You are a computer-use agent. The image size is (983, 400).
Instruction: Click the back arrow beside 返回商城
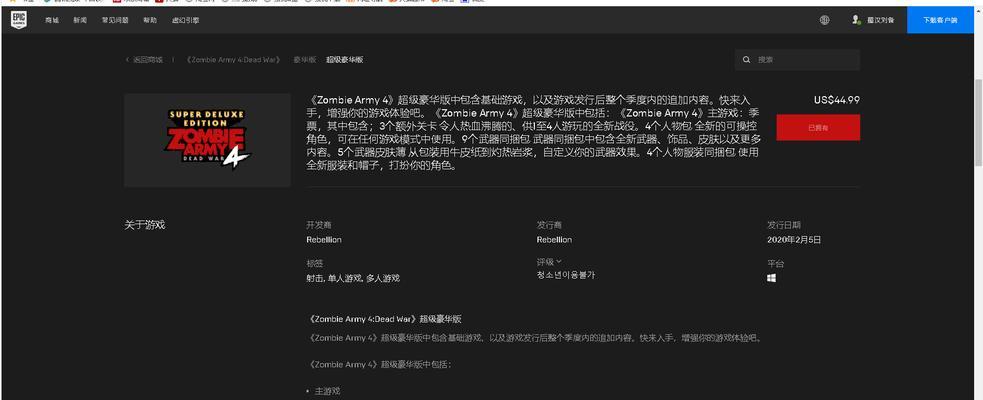(x=128, y=60)
